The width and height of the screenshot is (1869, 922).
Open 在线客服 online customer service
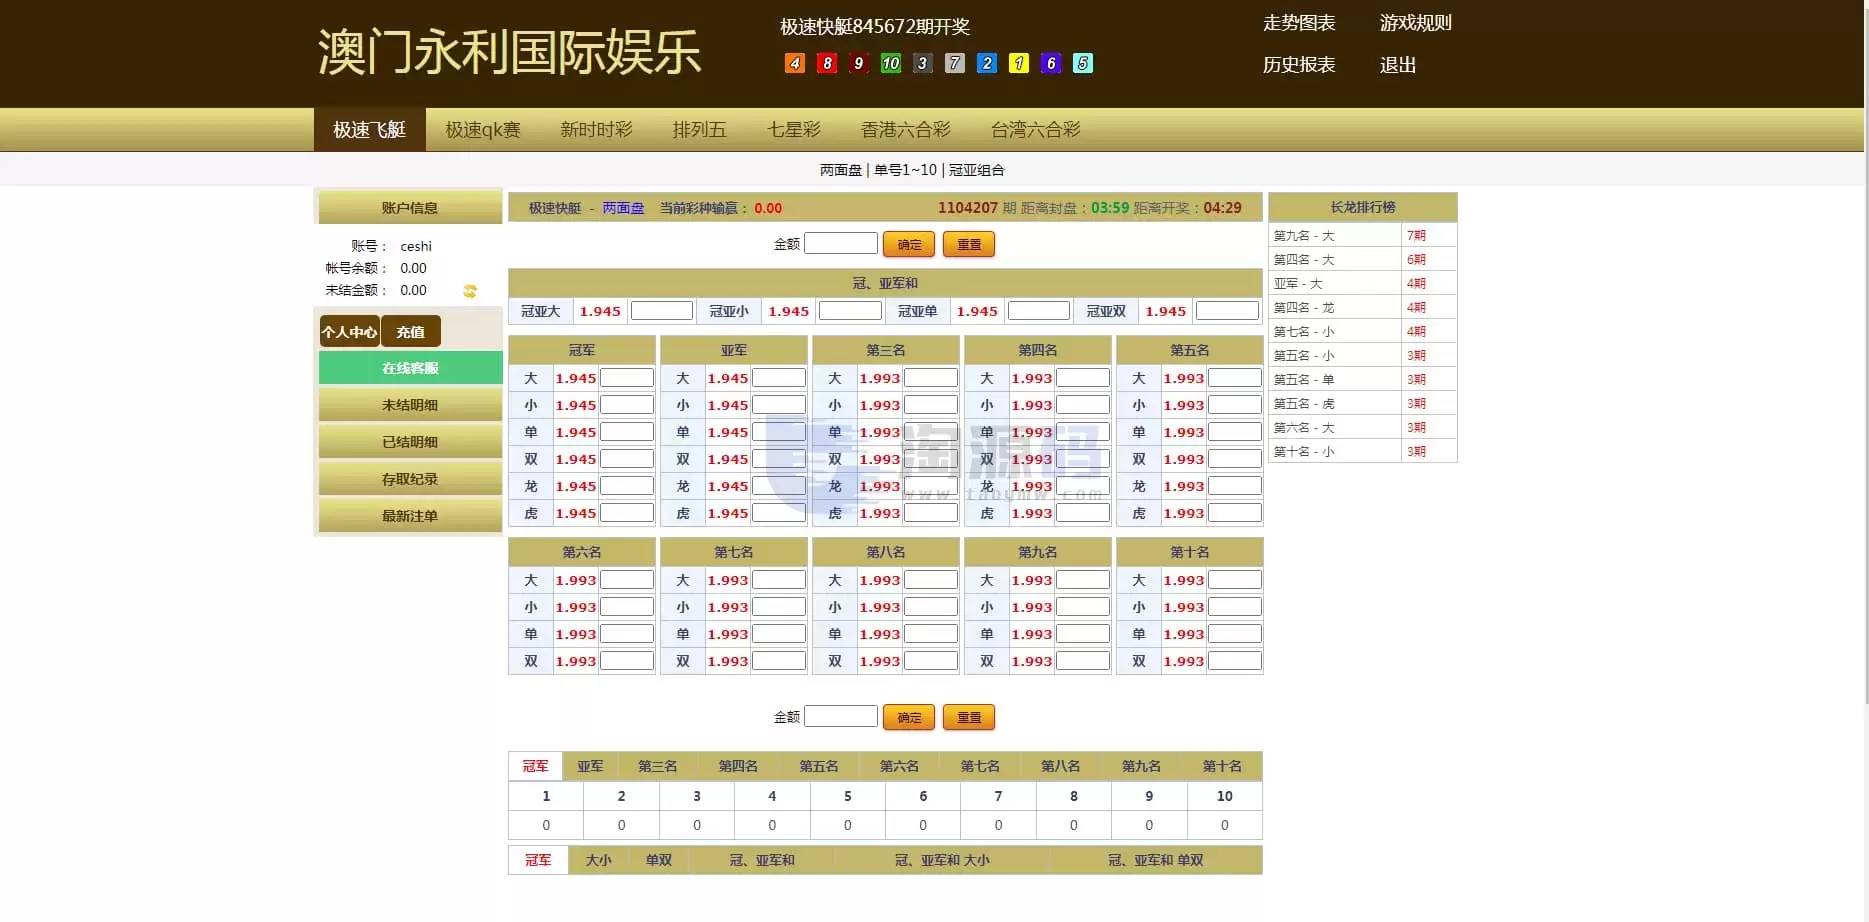(410, 368)
